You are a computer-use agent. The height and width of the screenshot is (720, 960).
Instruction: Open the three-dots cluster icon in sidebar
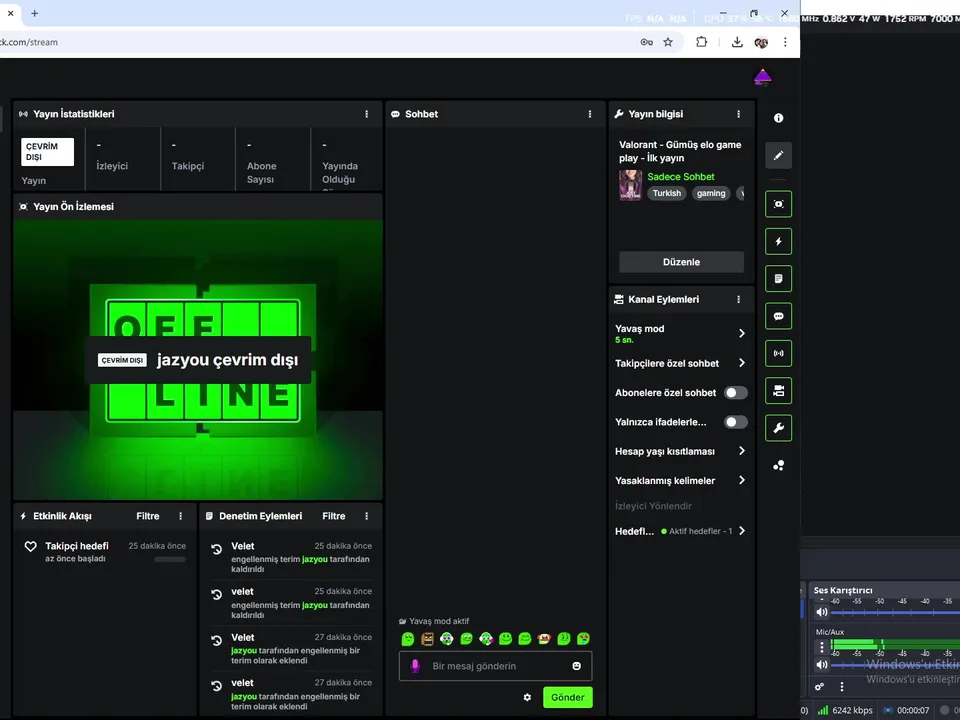pyautogui.click(x=778, y=466)
